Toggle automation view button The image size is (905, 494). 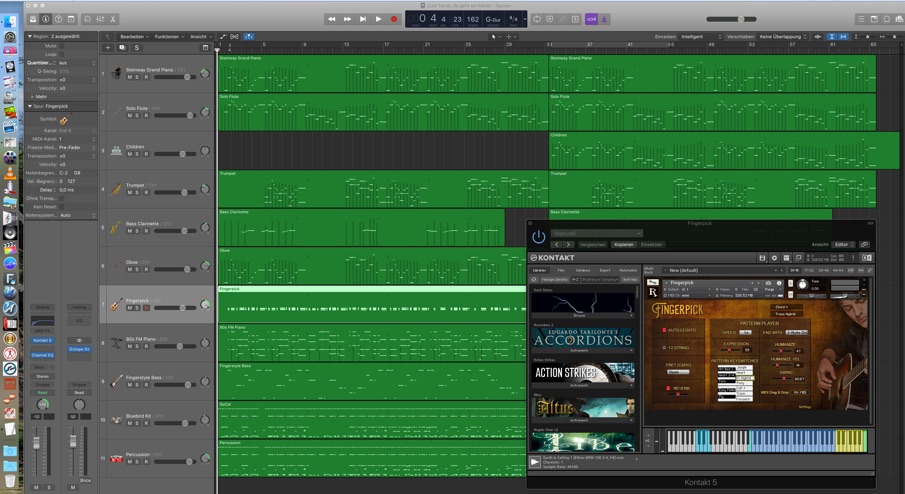[223, 36]
